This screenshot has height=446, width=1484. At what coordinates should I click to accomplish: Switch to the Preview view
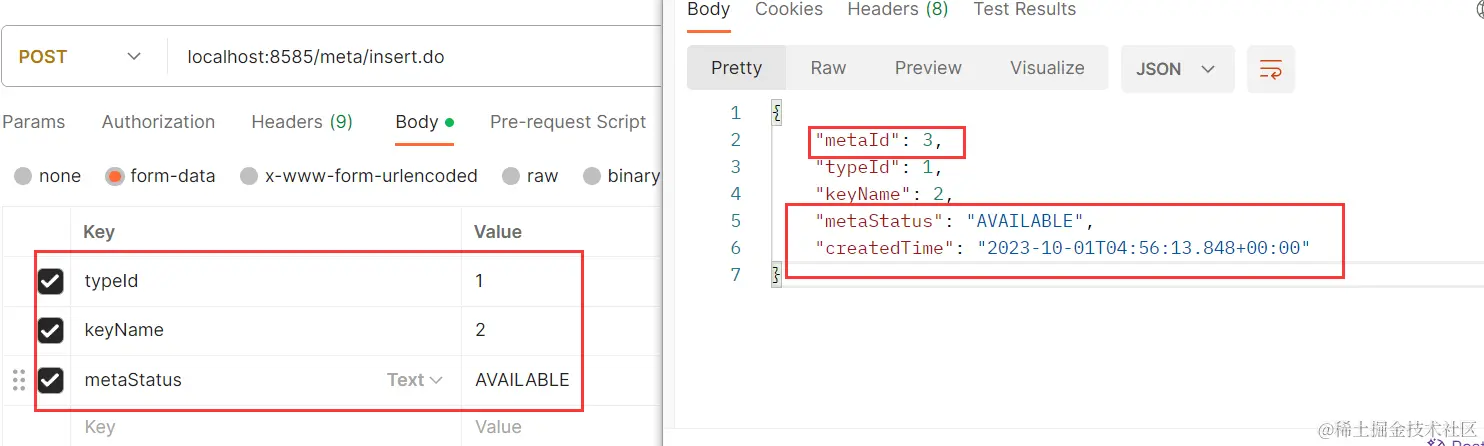pos(928,68)
